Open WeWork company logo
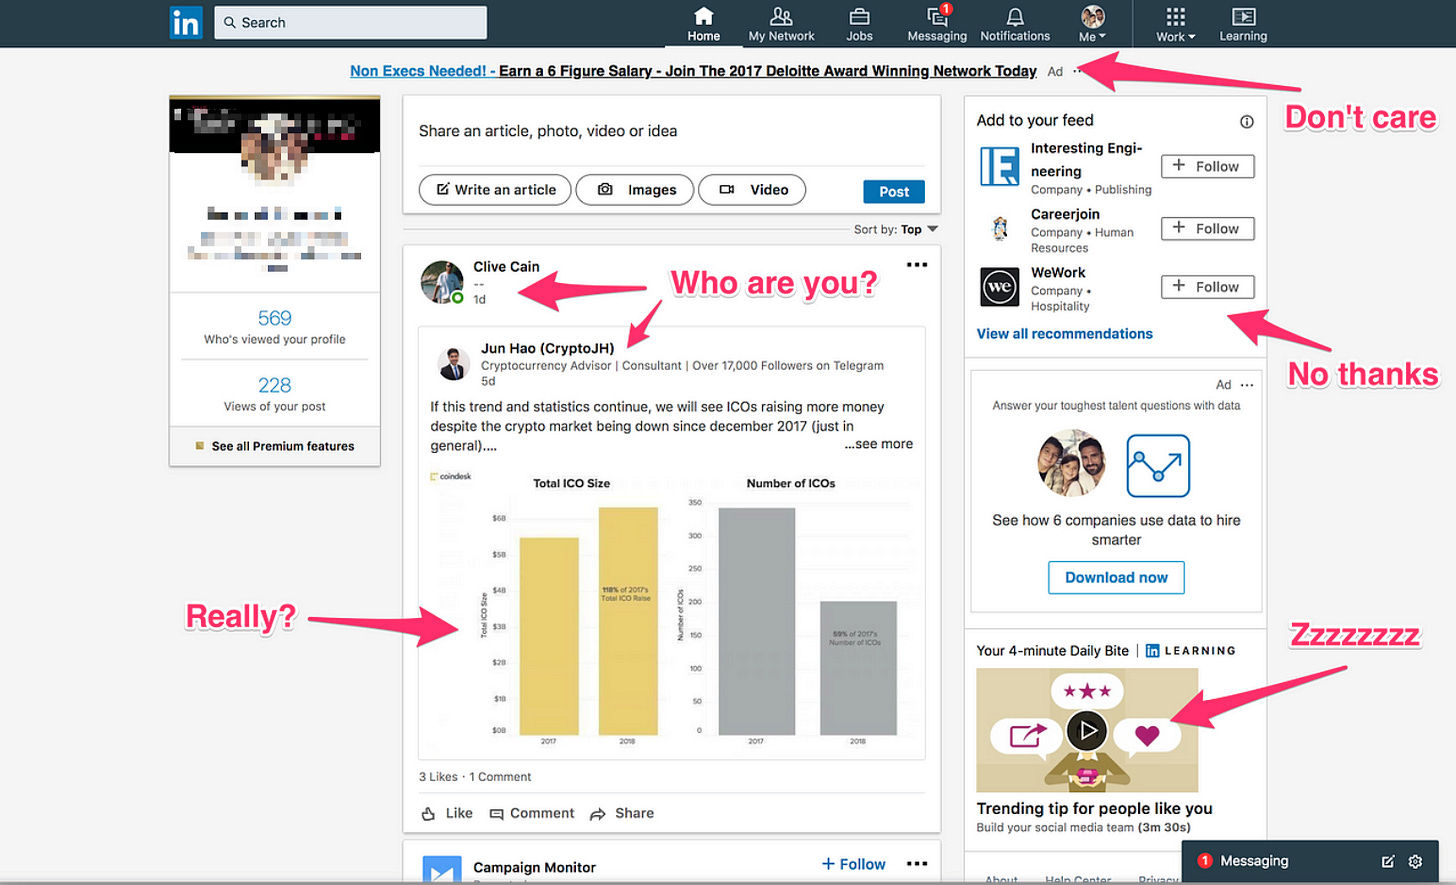Image resolution: width=1456 pixels, height=885 pixels. coord(999,287)
